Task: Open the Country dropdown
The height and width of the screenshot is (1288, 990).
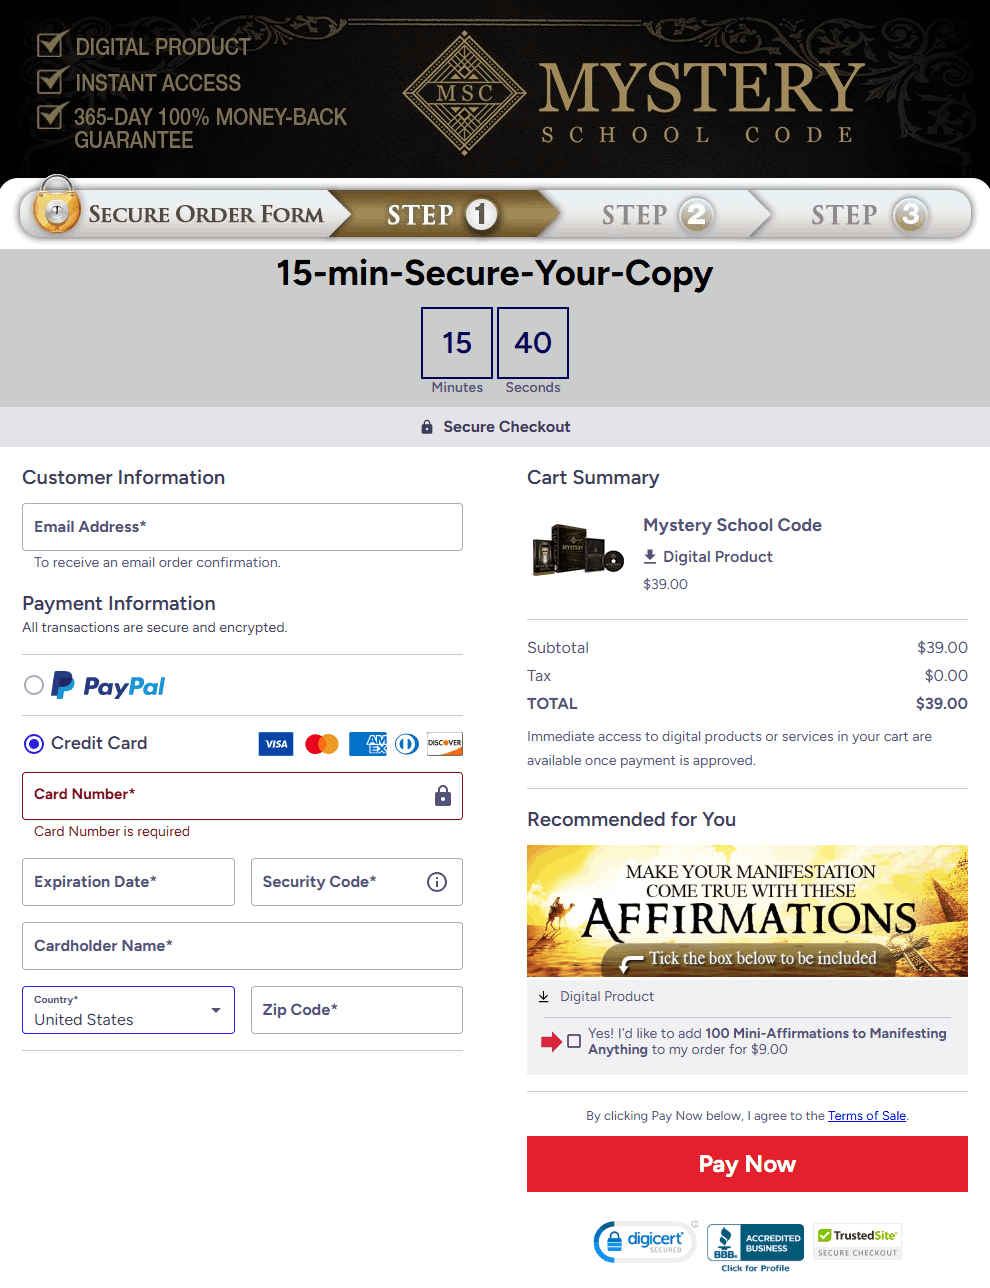Action: click(x=128, y=1010)
